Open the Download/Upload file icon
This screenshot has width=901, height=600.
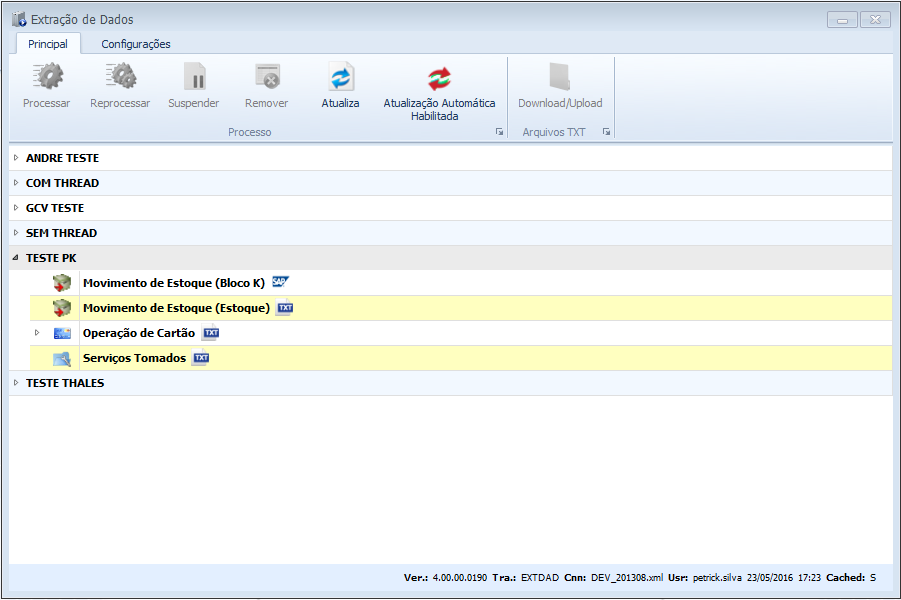coord(560,77)
